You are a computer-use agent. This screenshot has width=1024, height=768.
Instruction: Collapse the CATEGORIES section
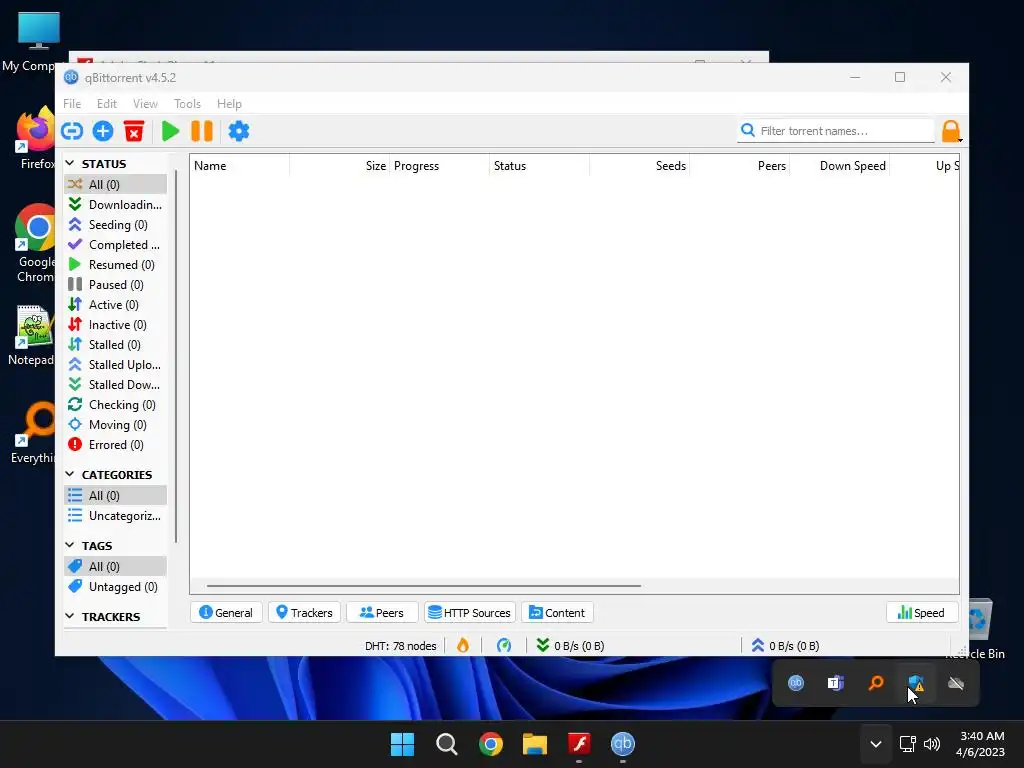[x=70, y=474]
